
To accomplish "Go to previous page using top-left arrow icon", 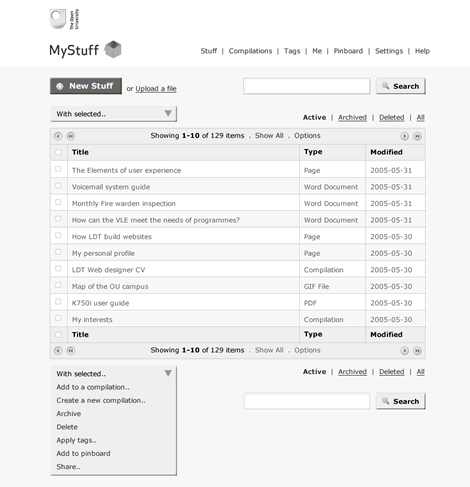I will pos(58,136).
